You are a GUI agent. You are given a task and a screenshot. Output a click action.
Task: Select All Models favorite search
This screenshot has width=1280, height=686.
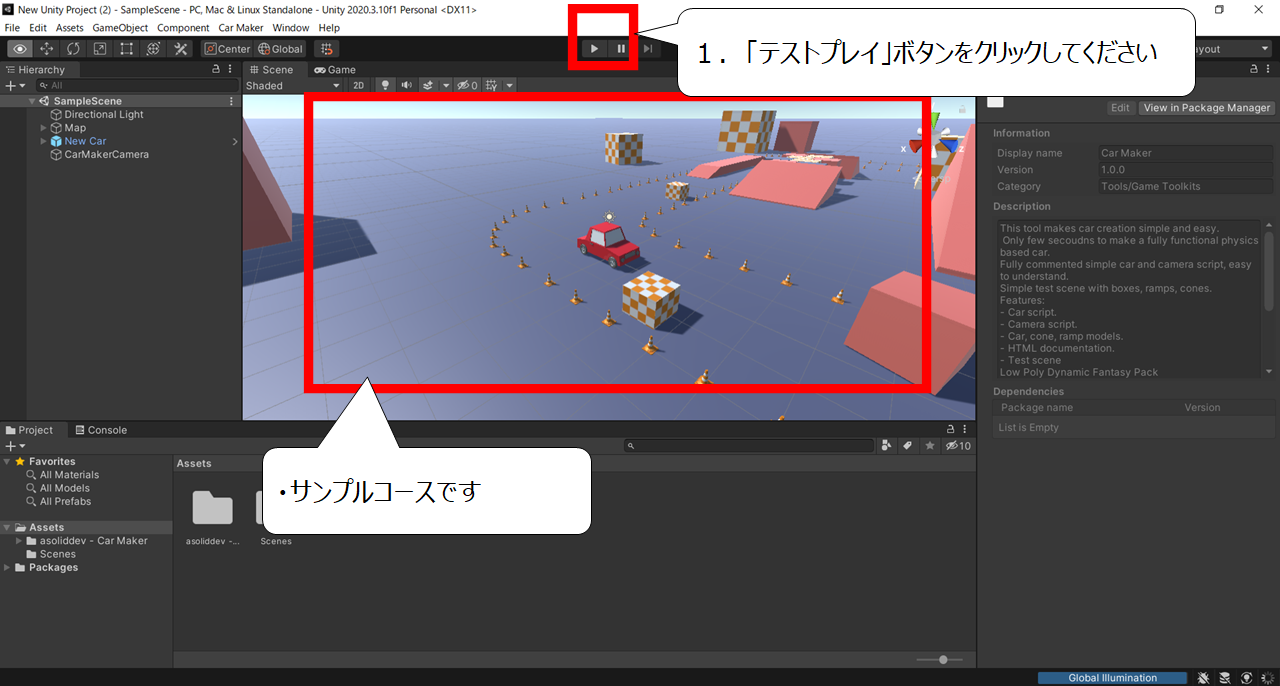(65, 488)
